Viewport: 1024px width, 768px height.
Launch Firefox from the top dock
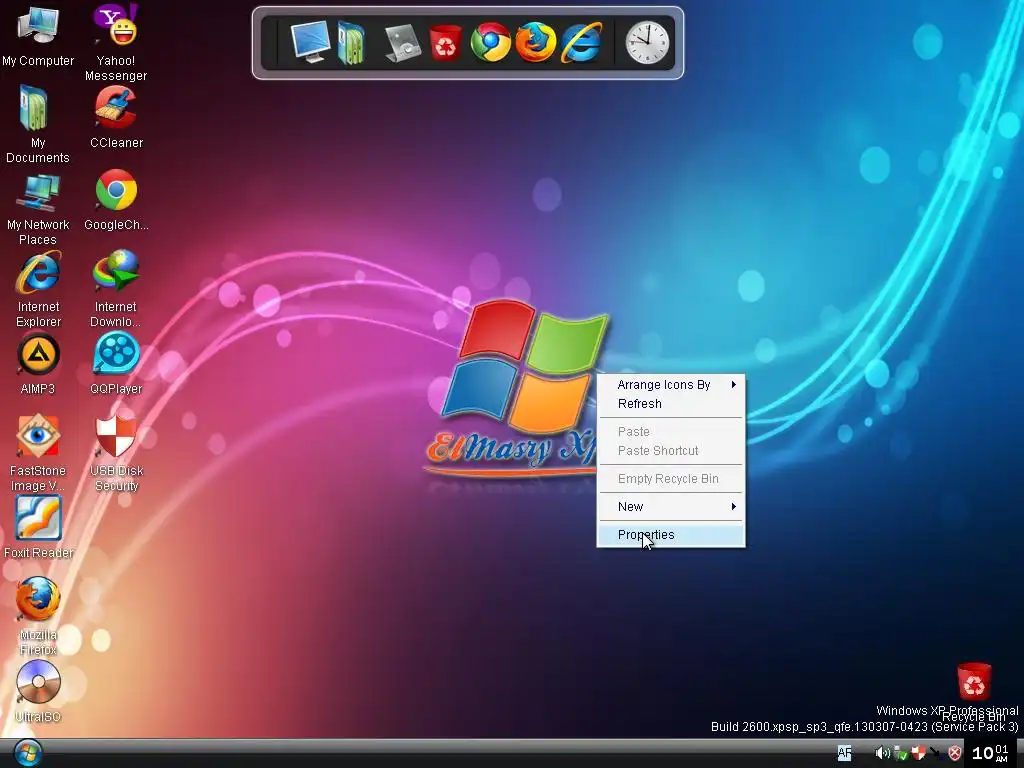tap(536, 42)
